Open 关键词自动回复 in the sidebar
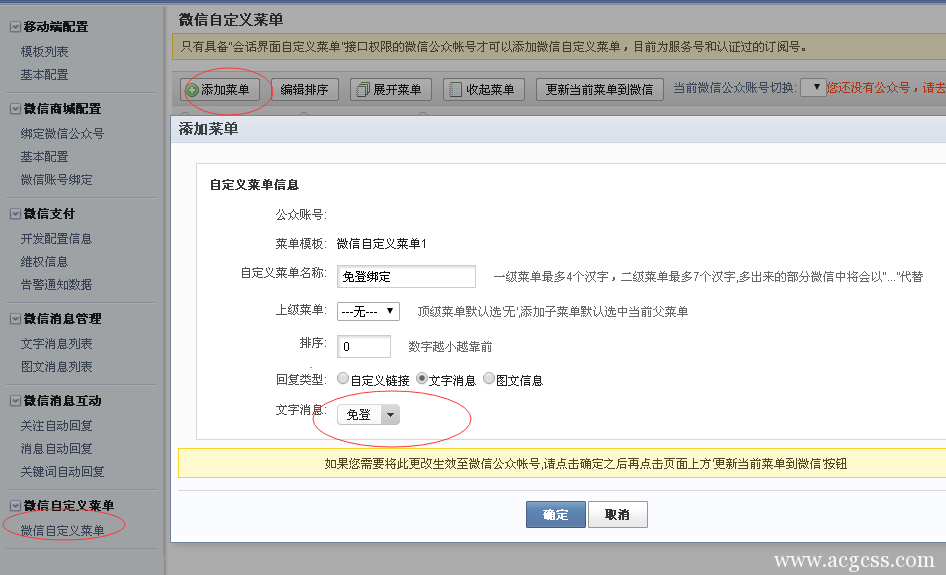Viewport: 946px width, 575px height. (63, 472)
